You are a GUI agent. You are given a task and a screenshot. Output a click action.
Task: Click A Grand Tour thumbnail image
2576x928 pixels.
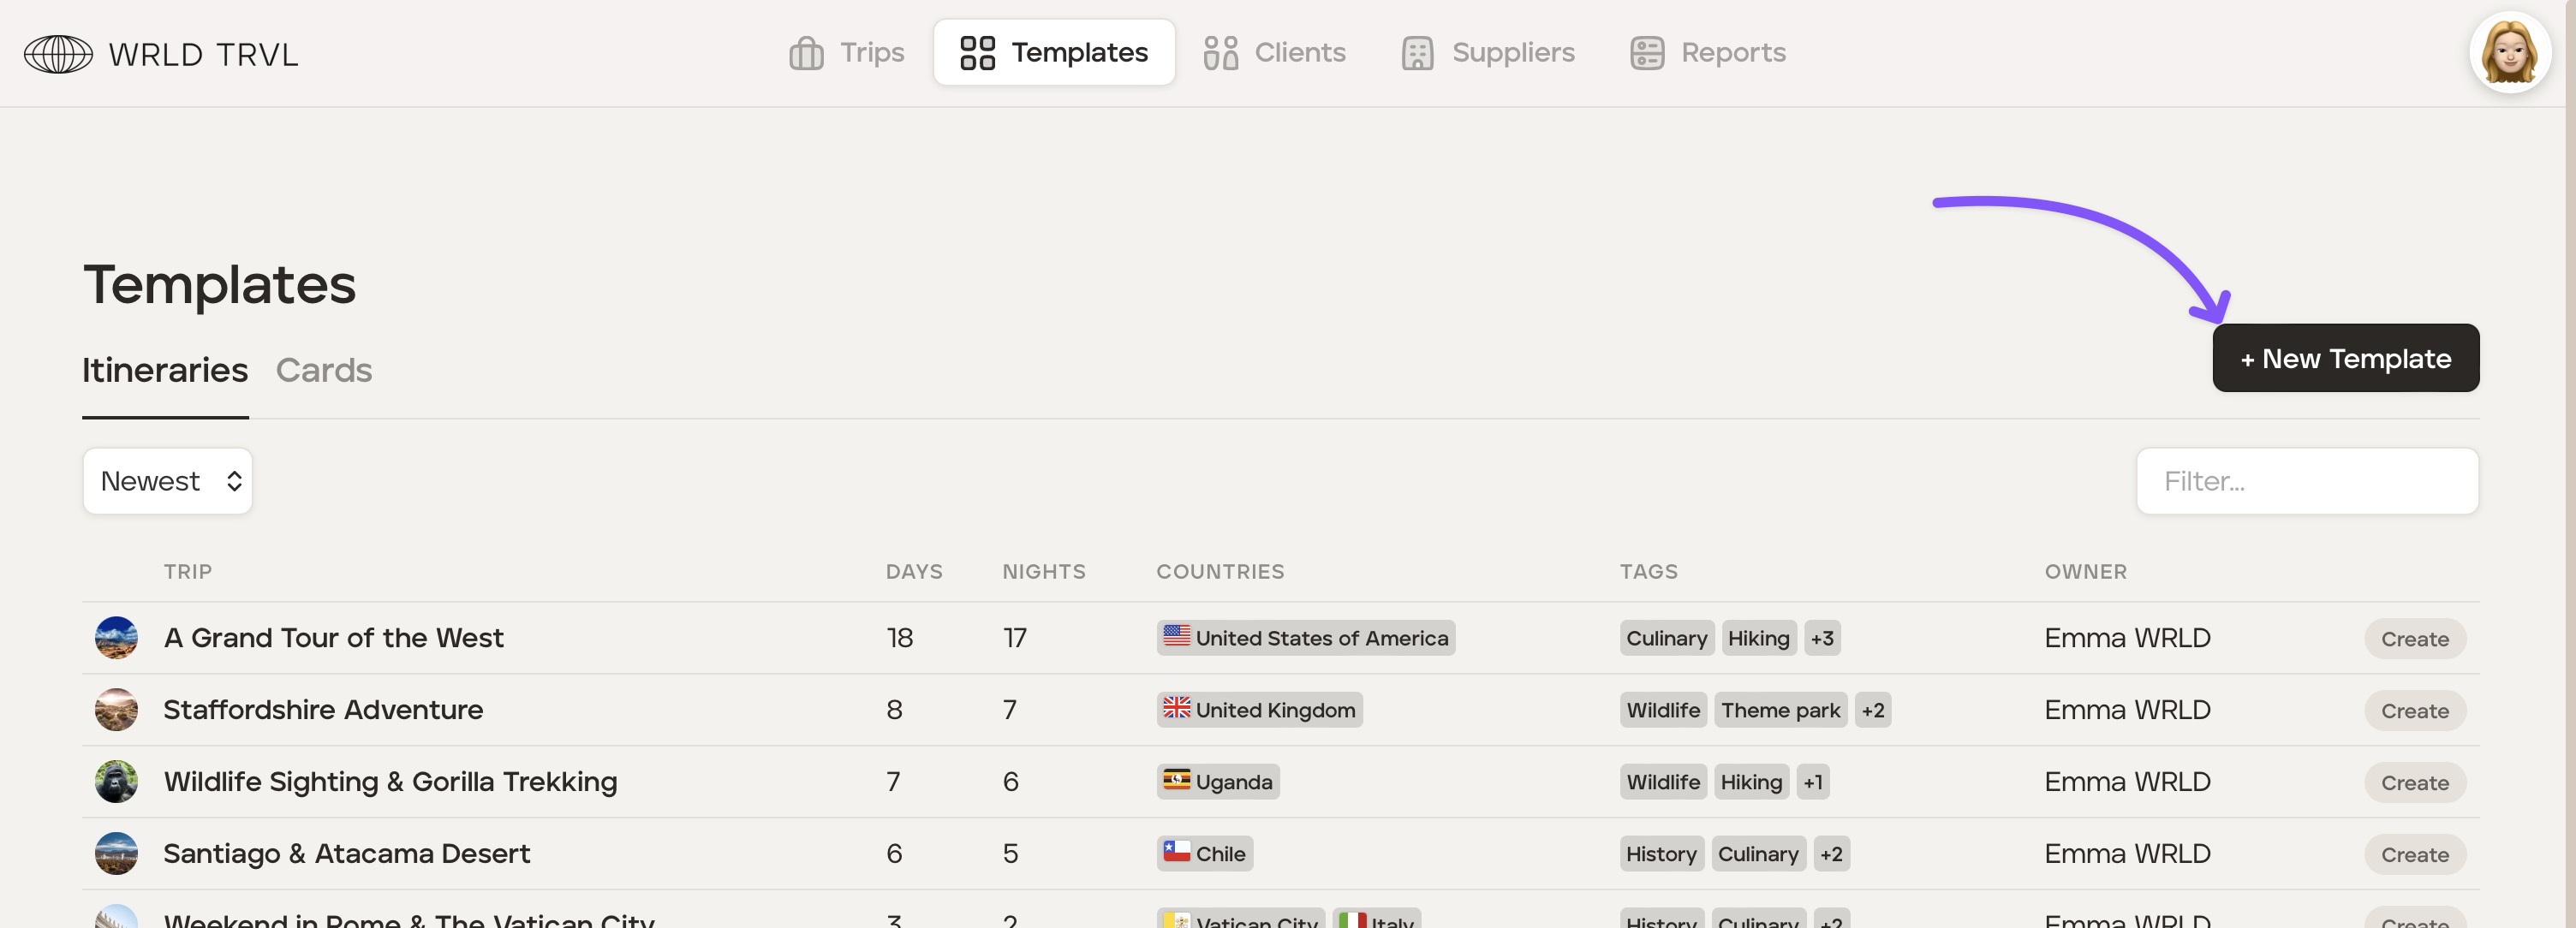click(116, 638)
